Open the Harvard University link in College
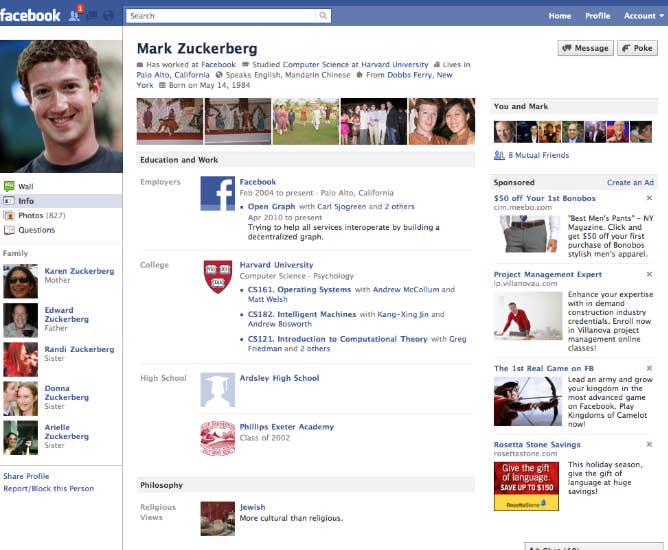Viewport: 668px width, 550px height. 276,265
